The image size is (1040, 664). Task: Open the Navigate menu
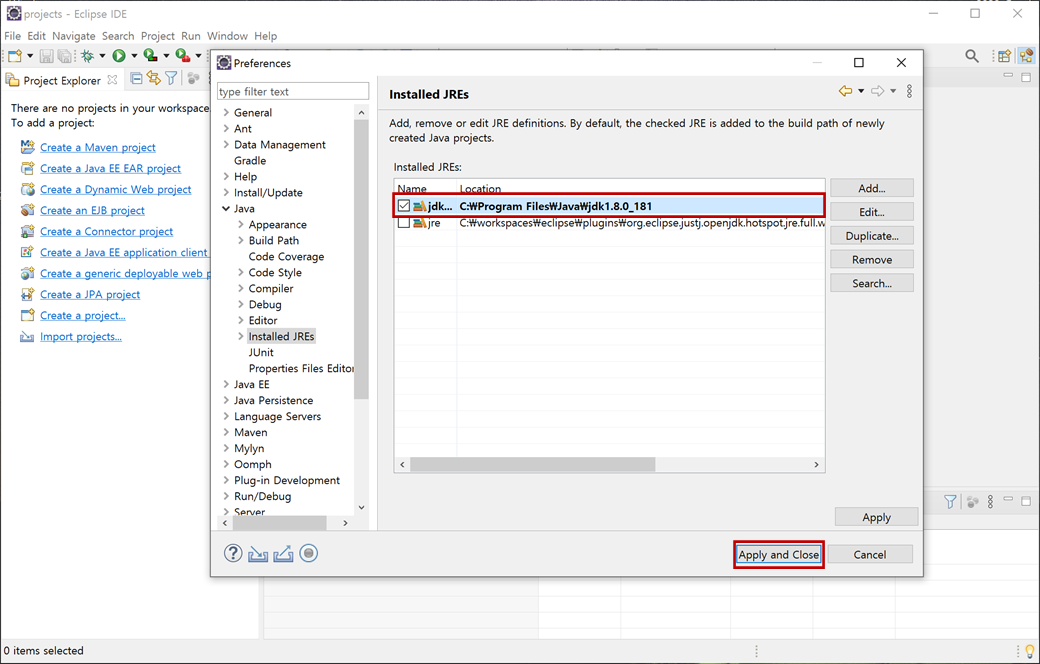74,36
